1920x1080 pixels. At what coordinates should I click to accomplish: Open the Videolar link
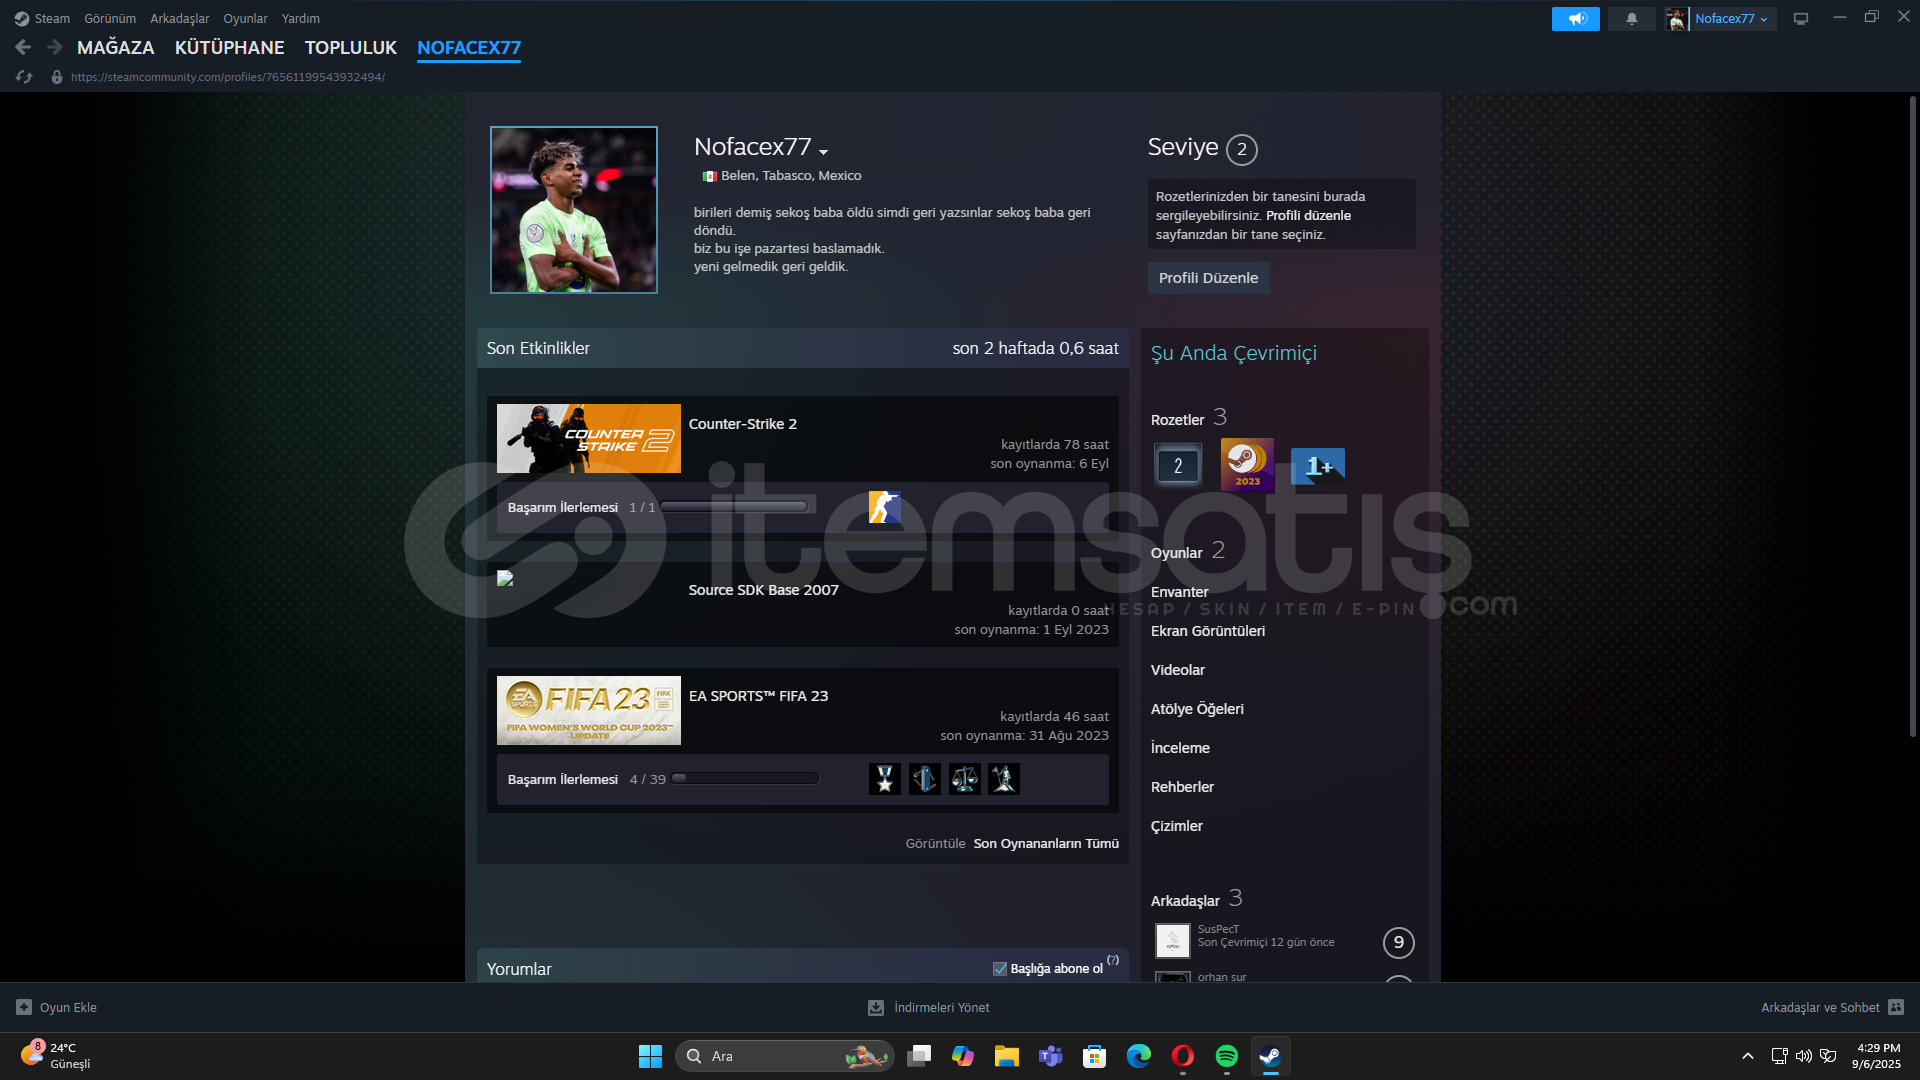[1177, 670]
